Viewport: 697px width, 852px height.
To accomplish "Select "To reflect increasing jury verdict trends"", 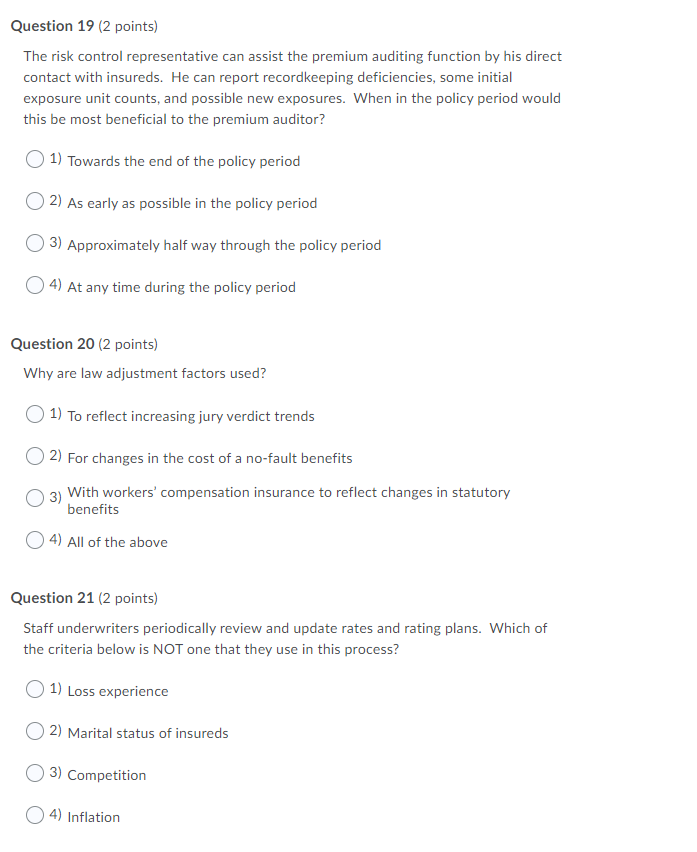I will [33, 414].
